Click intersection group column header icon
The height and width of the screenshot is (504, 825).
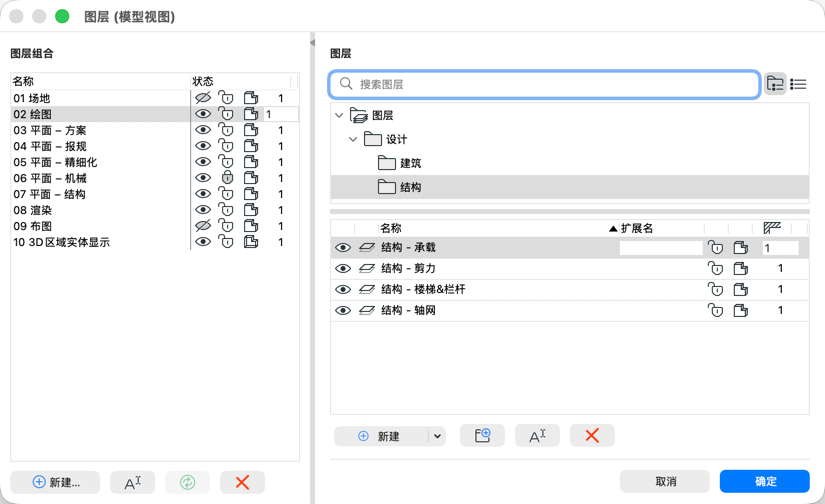coord(772,228)
